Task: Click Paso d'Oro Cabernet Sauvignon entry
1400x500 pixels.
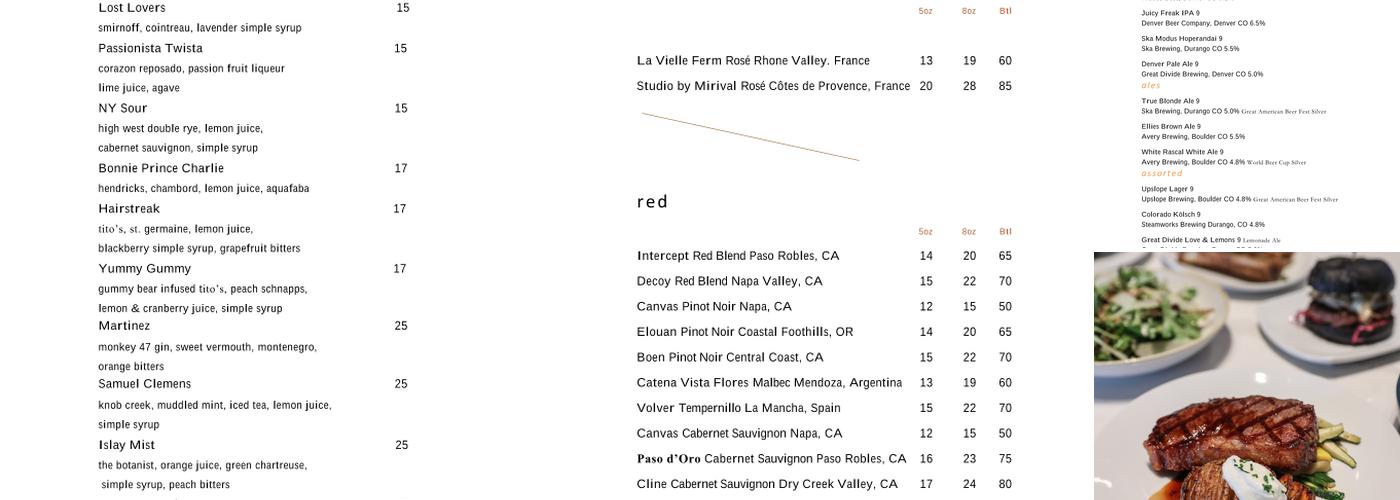Action: click(771, 459)
